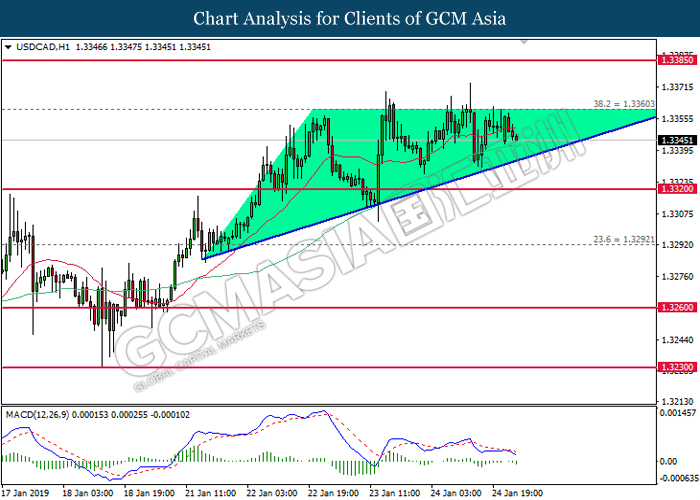700x500 pixels.
Task: Click the 22 Jan 19:00 time label
Action: pyautogui.click(x=333, y=493)
